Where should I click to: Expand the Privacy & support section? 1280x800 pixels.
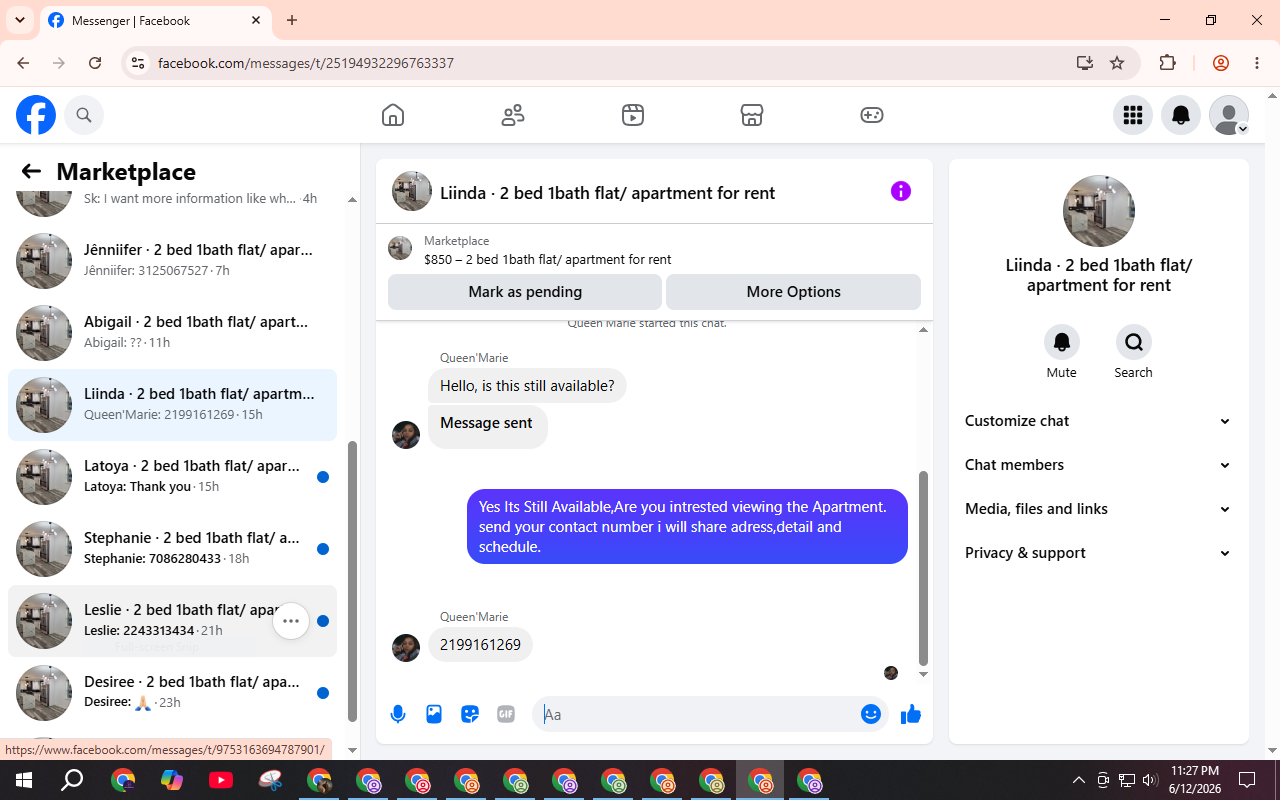click(x=1098, y=553)
